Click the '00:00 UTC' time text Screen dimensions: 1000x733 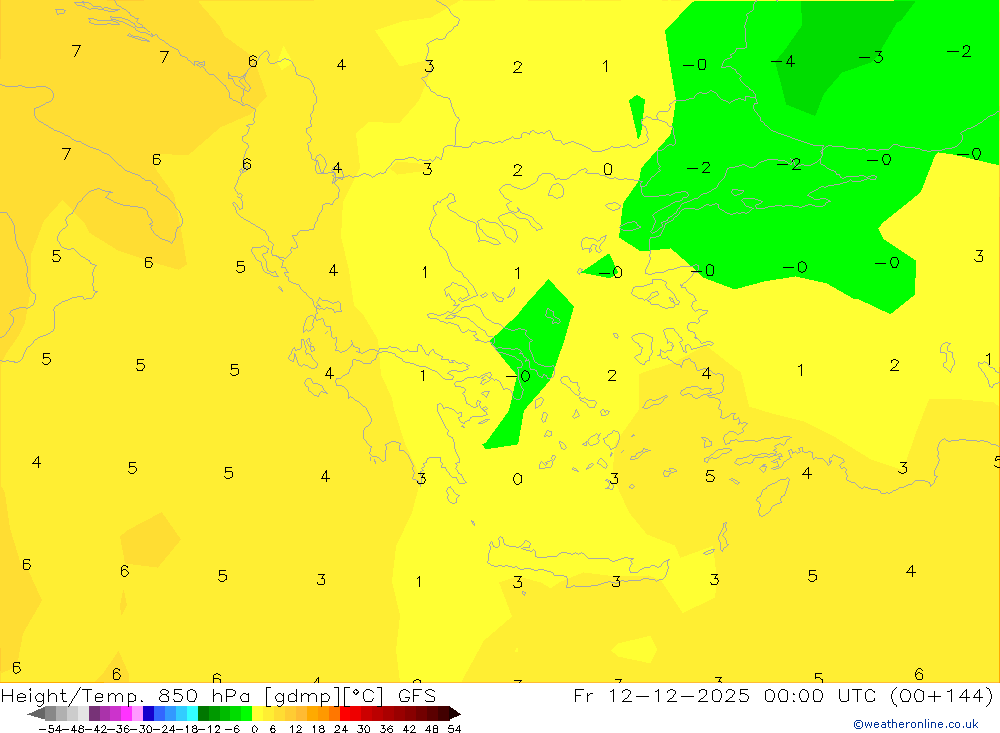tap(821, 695)
